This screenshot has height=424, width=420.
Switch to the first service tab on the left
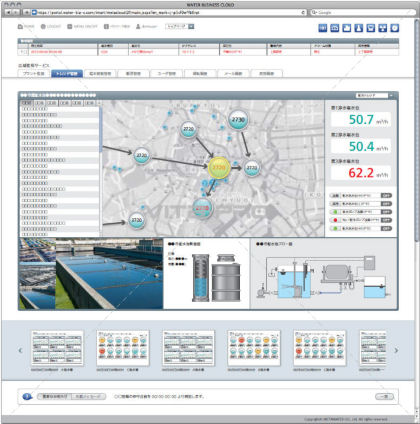click(34, 74)
